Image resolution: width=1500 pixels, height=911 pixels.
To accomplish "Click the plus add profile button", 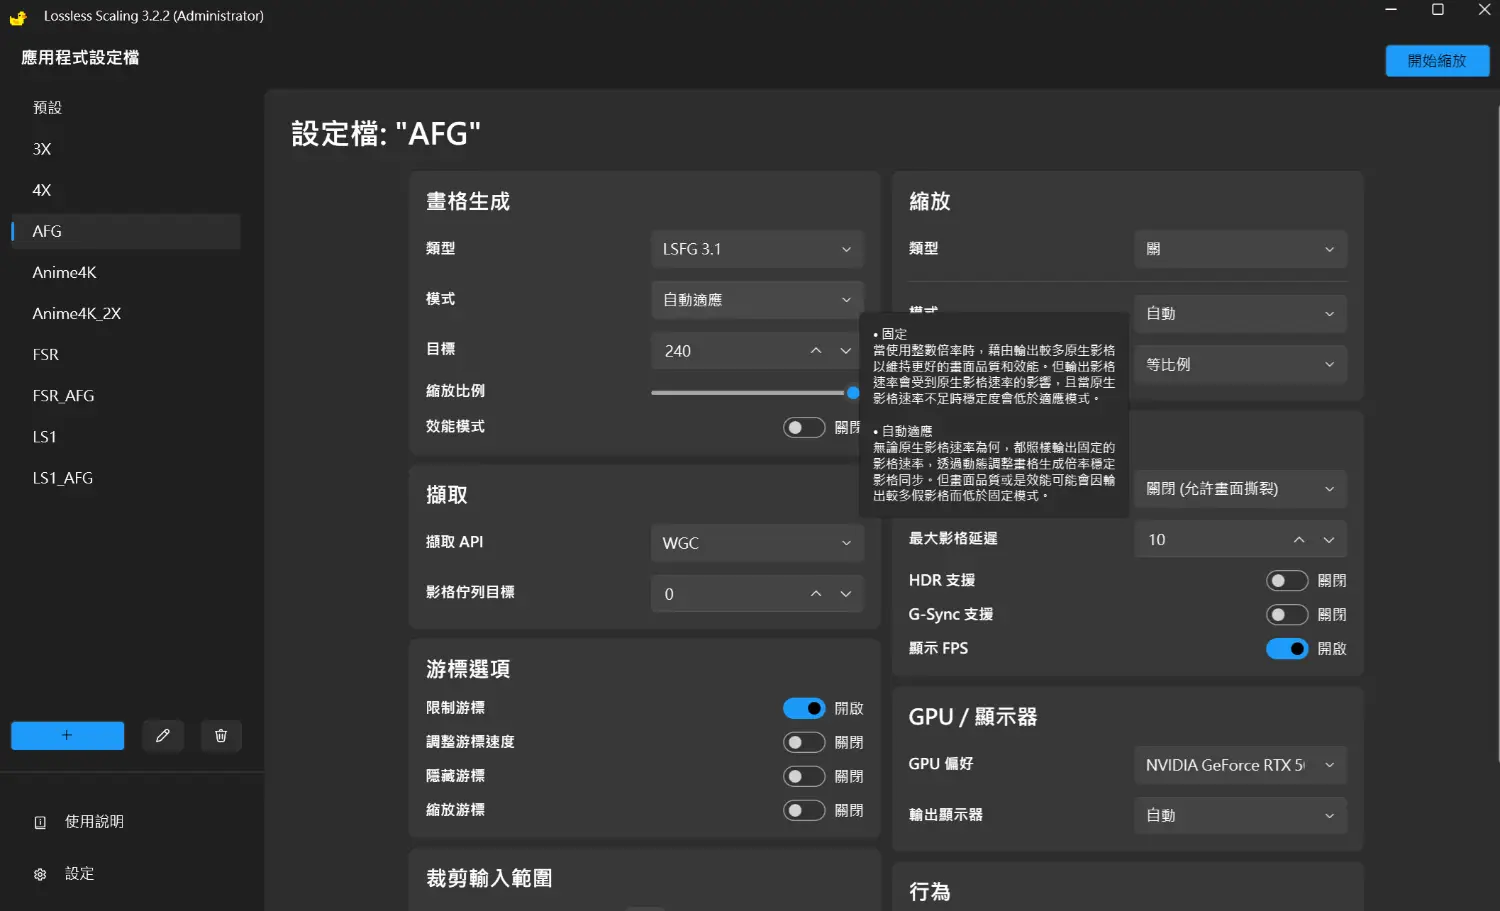I will (x=67, y=736).
